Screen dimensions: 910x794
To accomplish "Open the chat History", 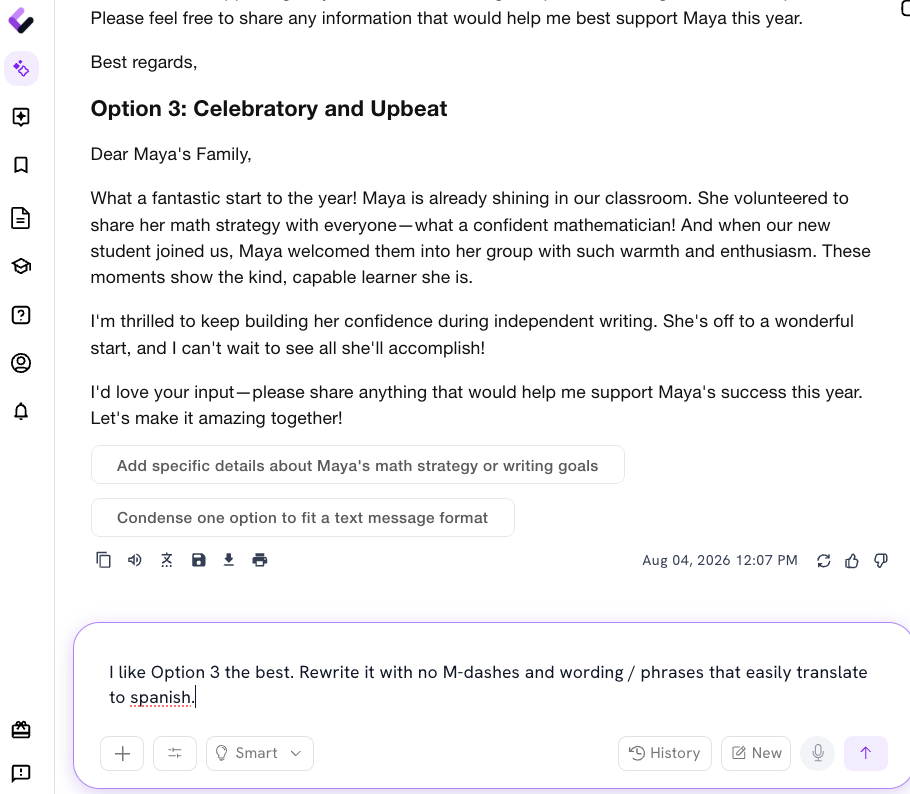I will coord(665,753).
